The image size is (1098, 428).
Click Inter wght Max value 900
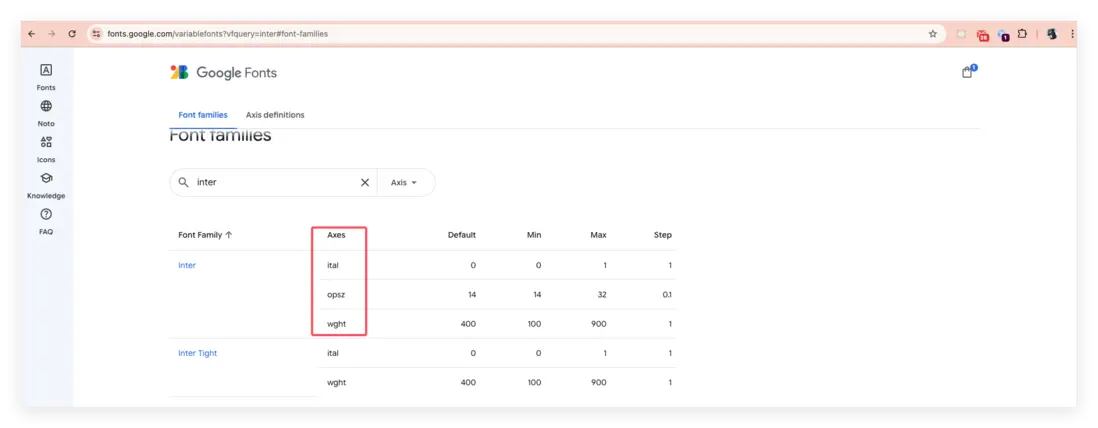(x=599, y=324)
